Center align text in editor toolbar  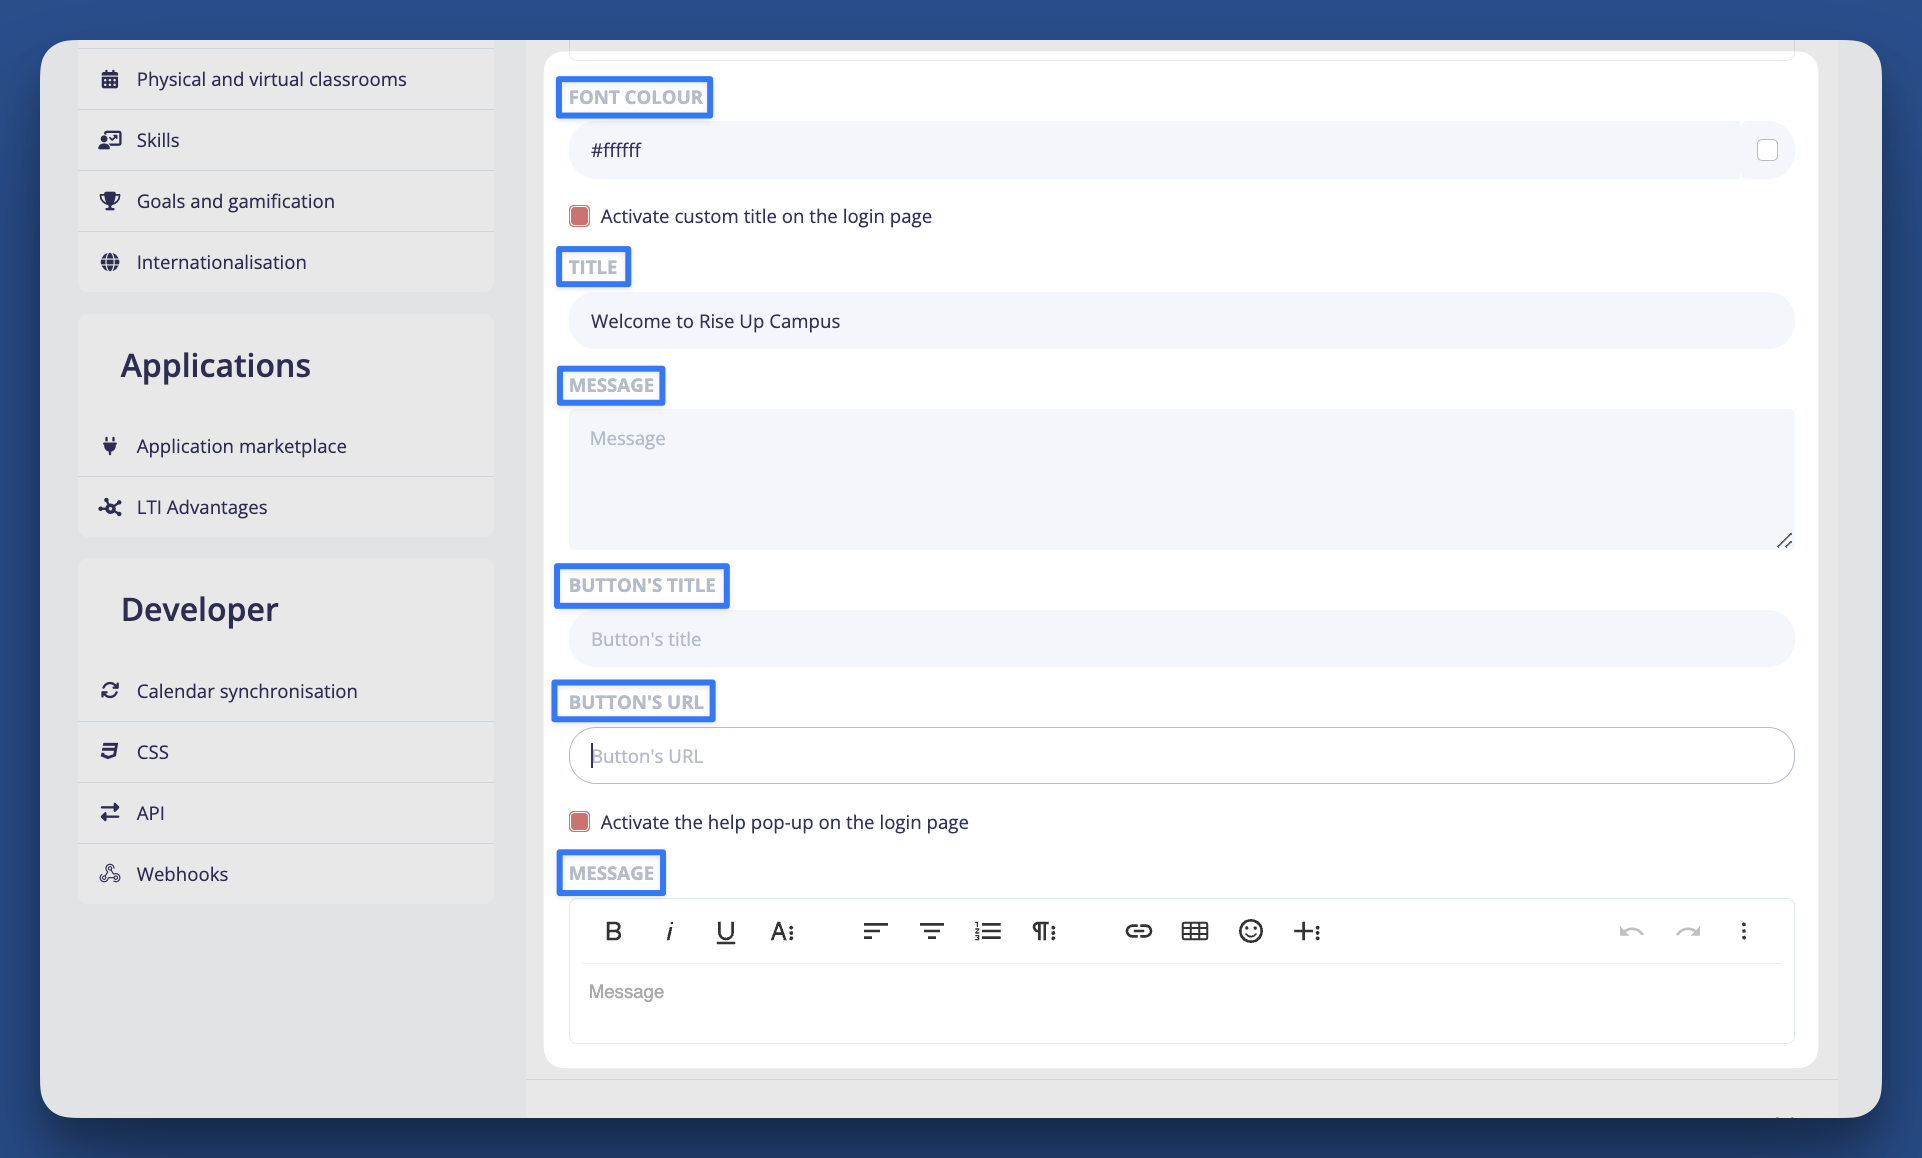pos(931,931)
